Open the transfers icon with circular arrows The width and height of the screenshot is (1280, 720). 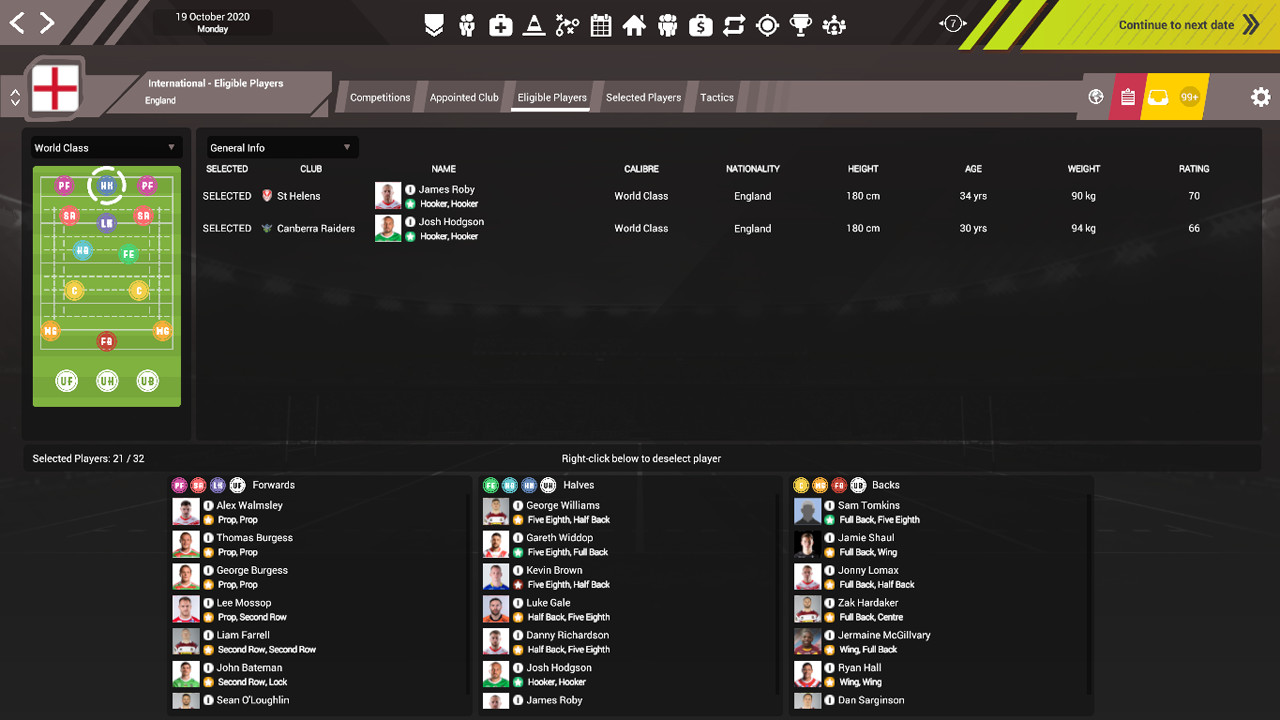click(734, 25)
